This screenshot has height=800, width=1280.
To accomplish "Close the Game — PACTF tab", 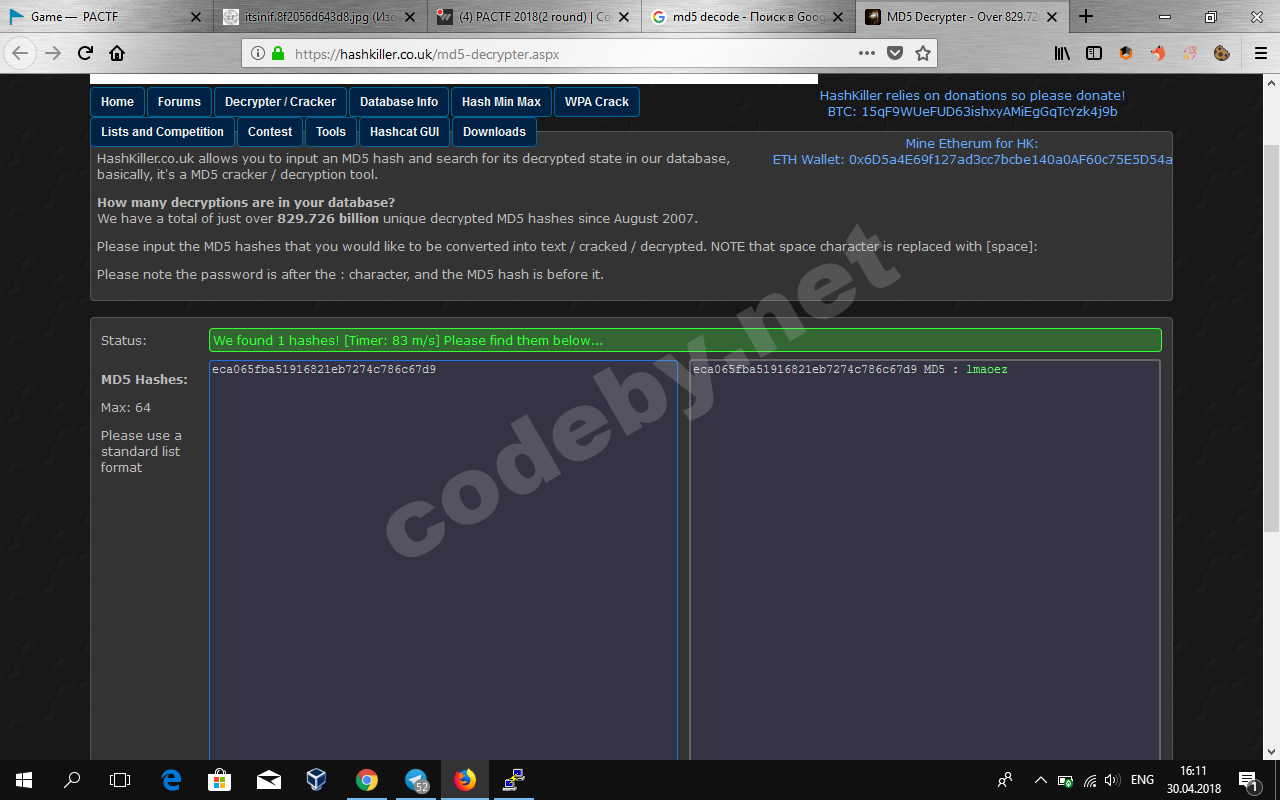I will coord(195,17).
